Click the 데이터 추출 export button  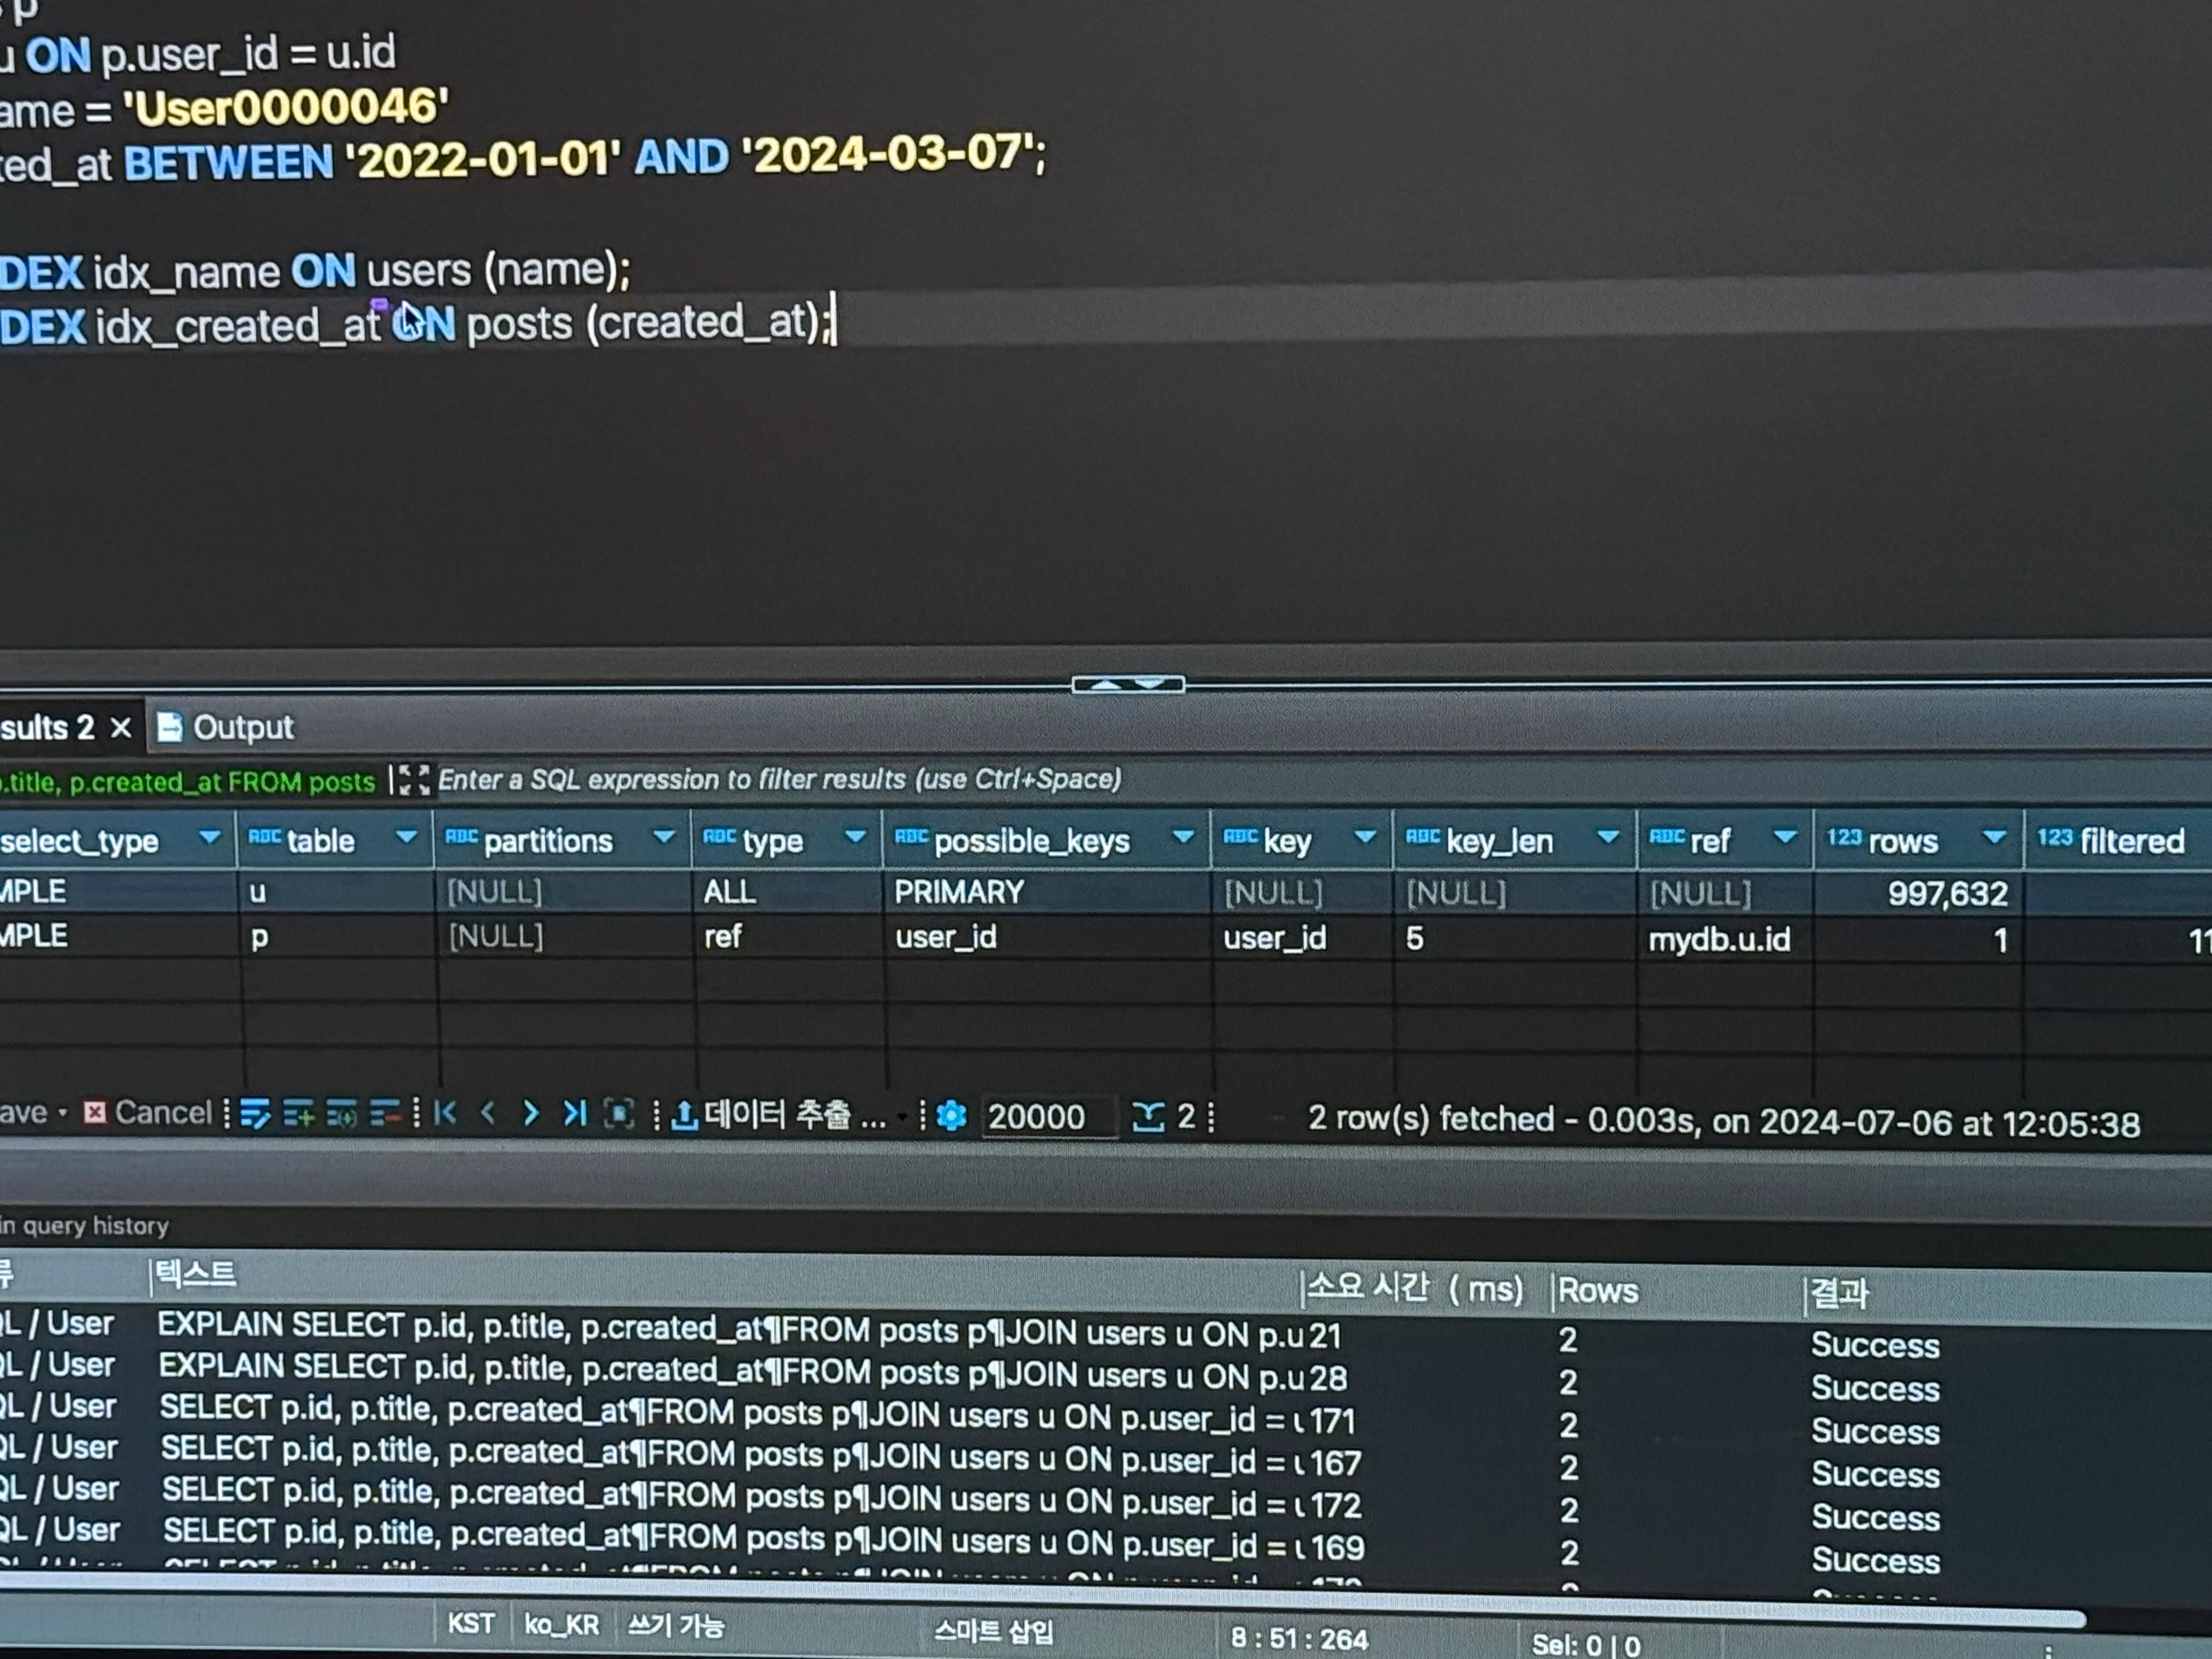(x=780, y=1115)
